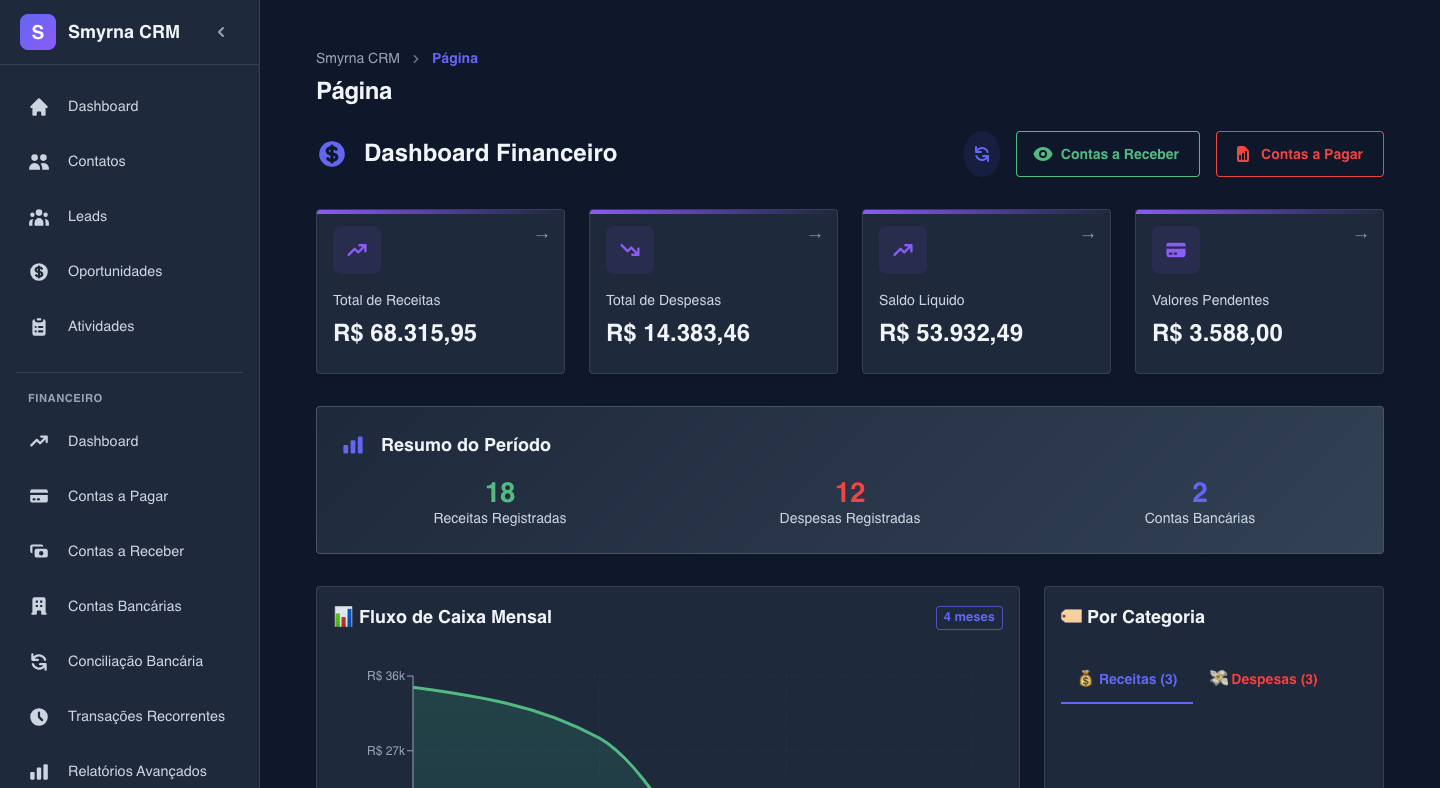Image resolution: width=1440 pixels, height=788 pixels.
Task: Click the refresh icon beside Contas a Receber
Action: (x=982, y=154)
